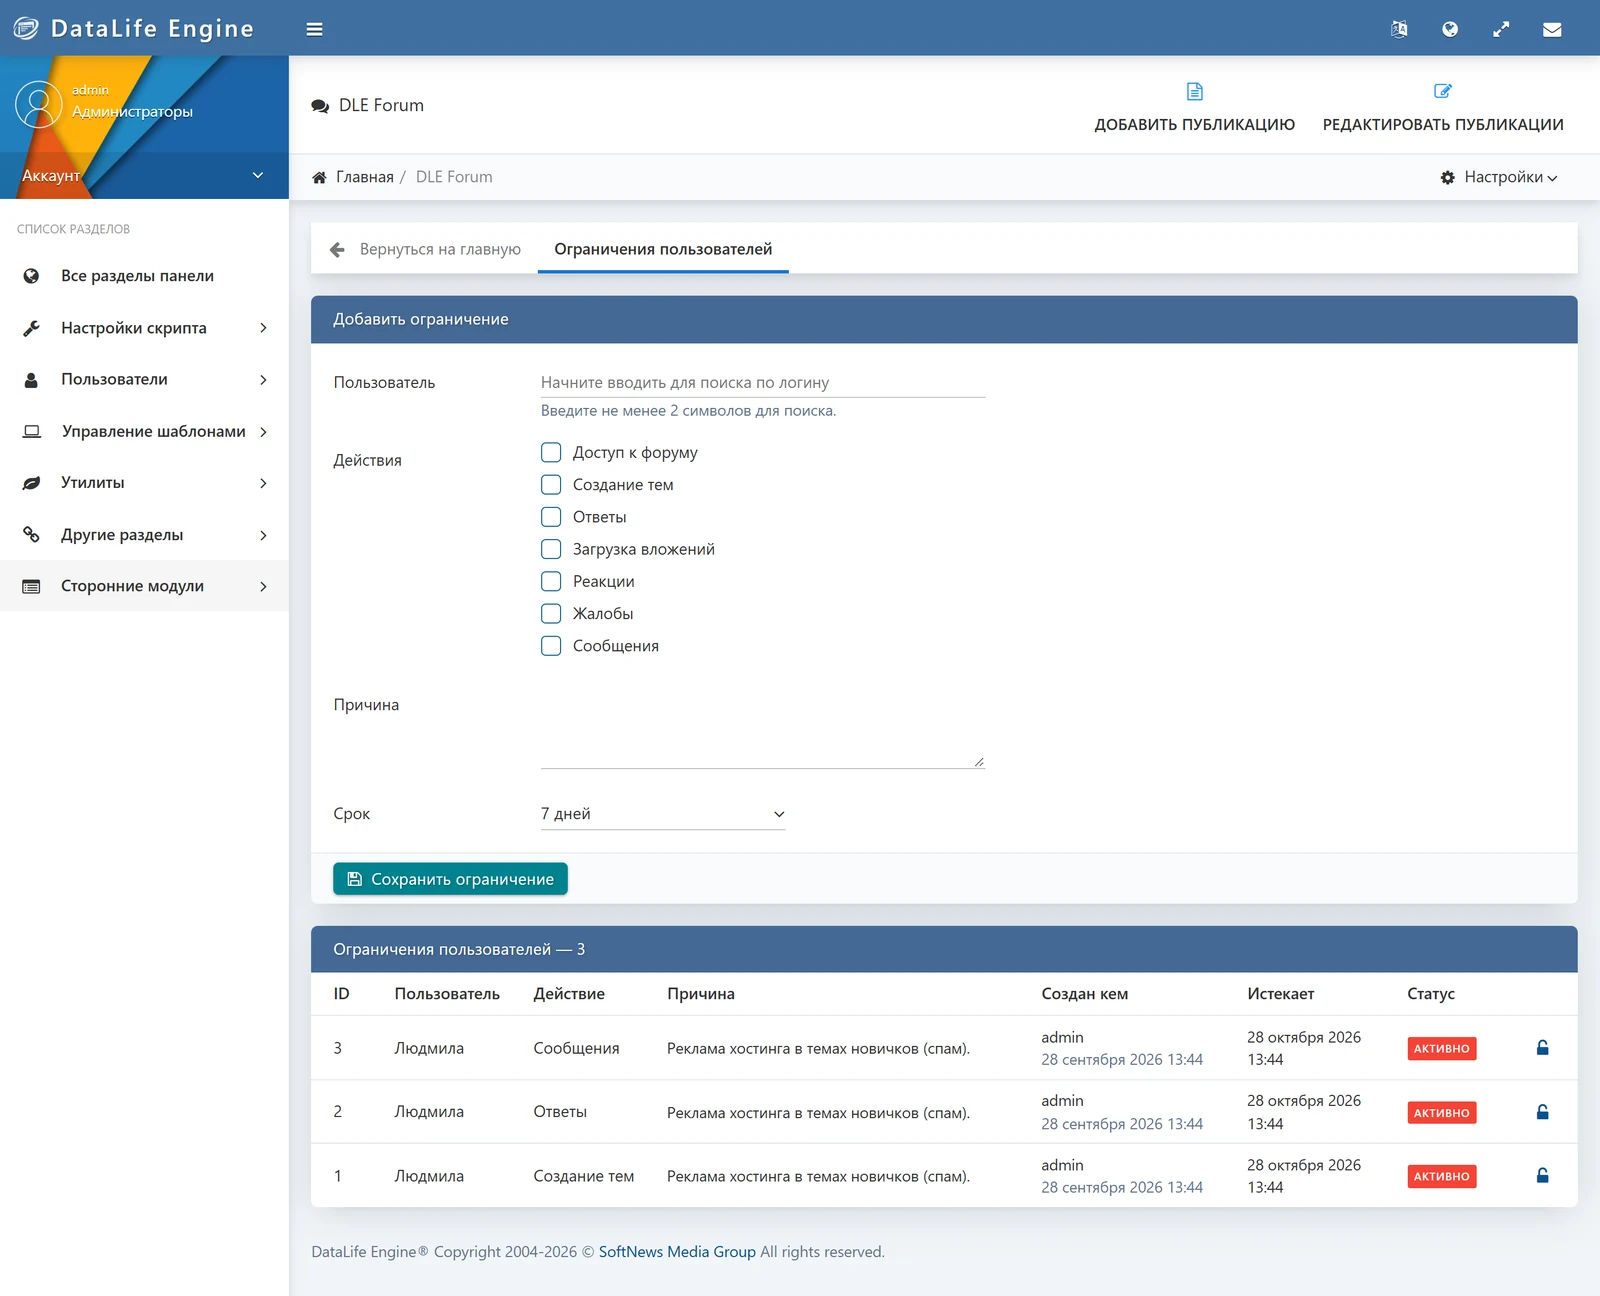
Task: Click the laptop icon beside Управление шаблонами
Action: tap(32, 431)
